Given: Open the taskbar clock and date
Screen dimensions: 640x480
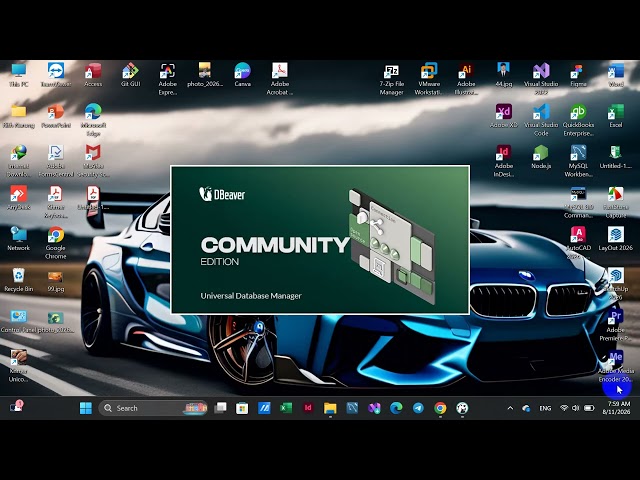Looking at the screenshot, I should click(x=617, y=408).
